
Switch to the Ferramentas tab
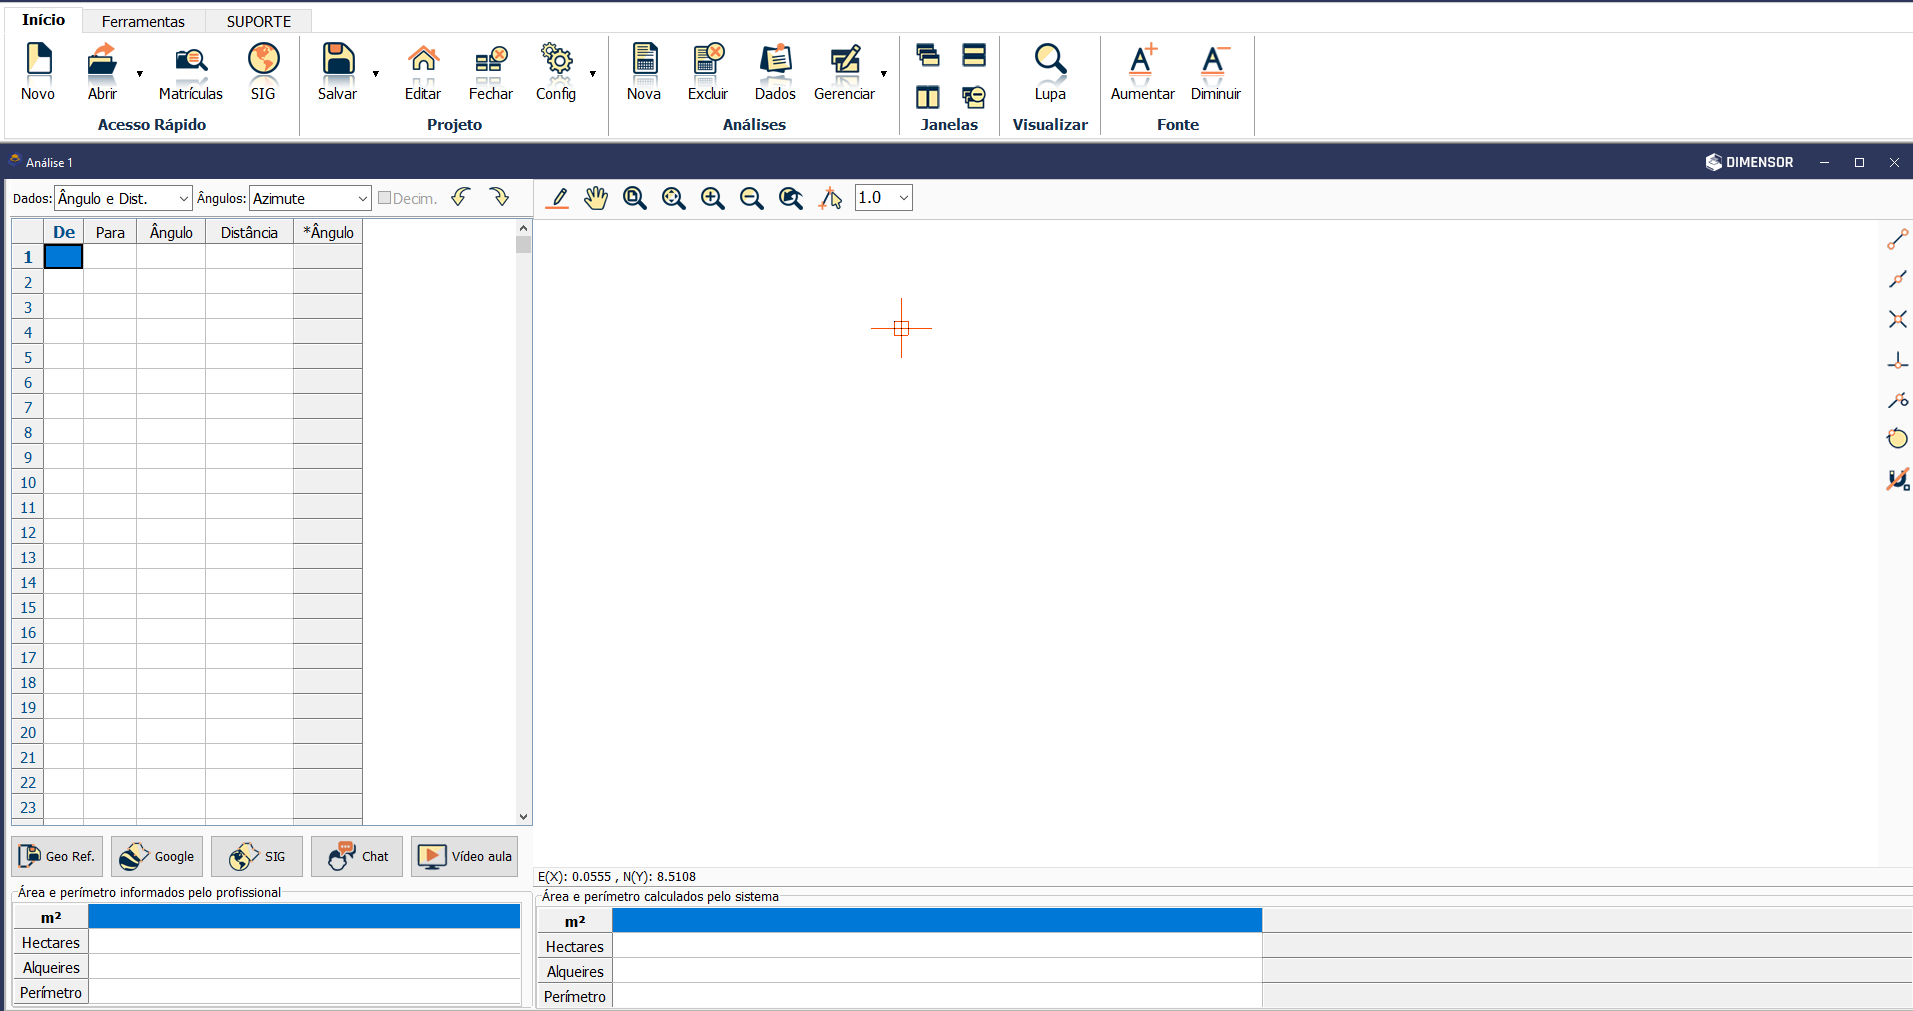click(x=143, y=21)
